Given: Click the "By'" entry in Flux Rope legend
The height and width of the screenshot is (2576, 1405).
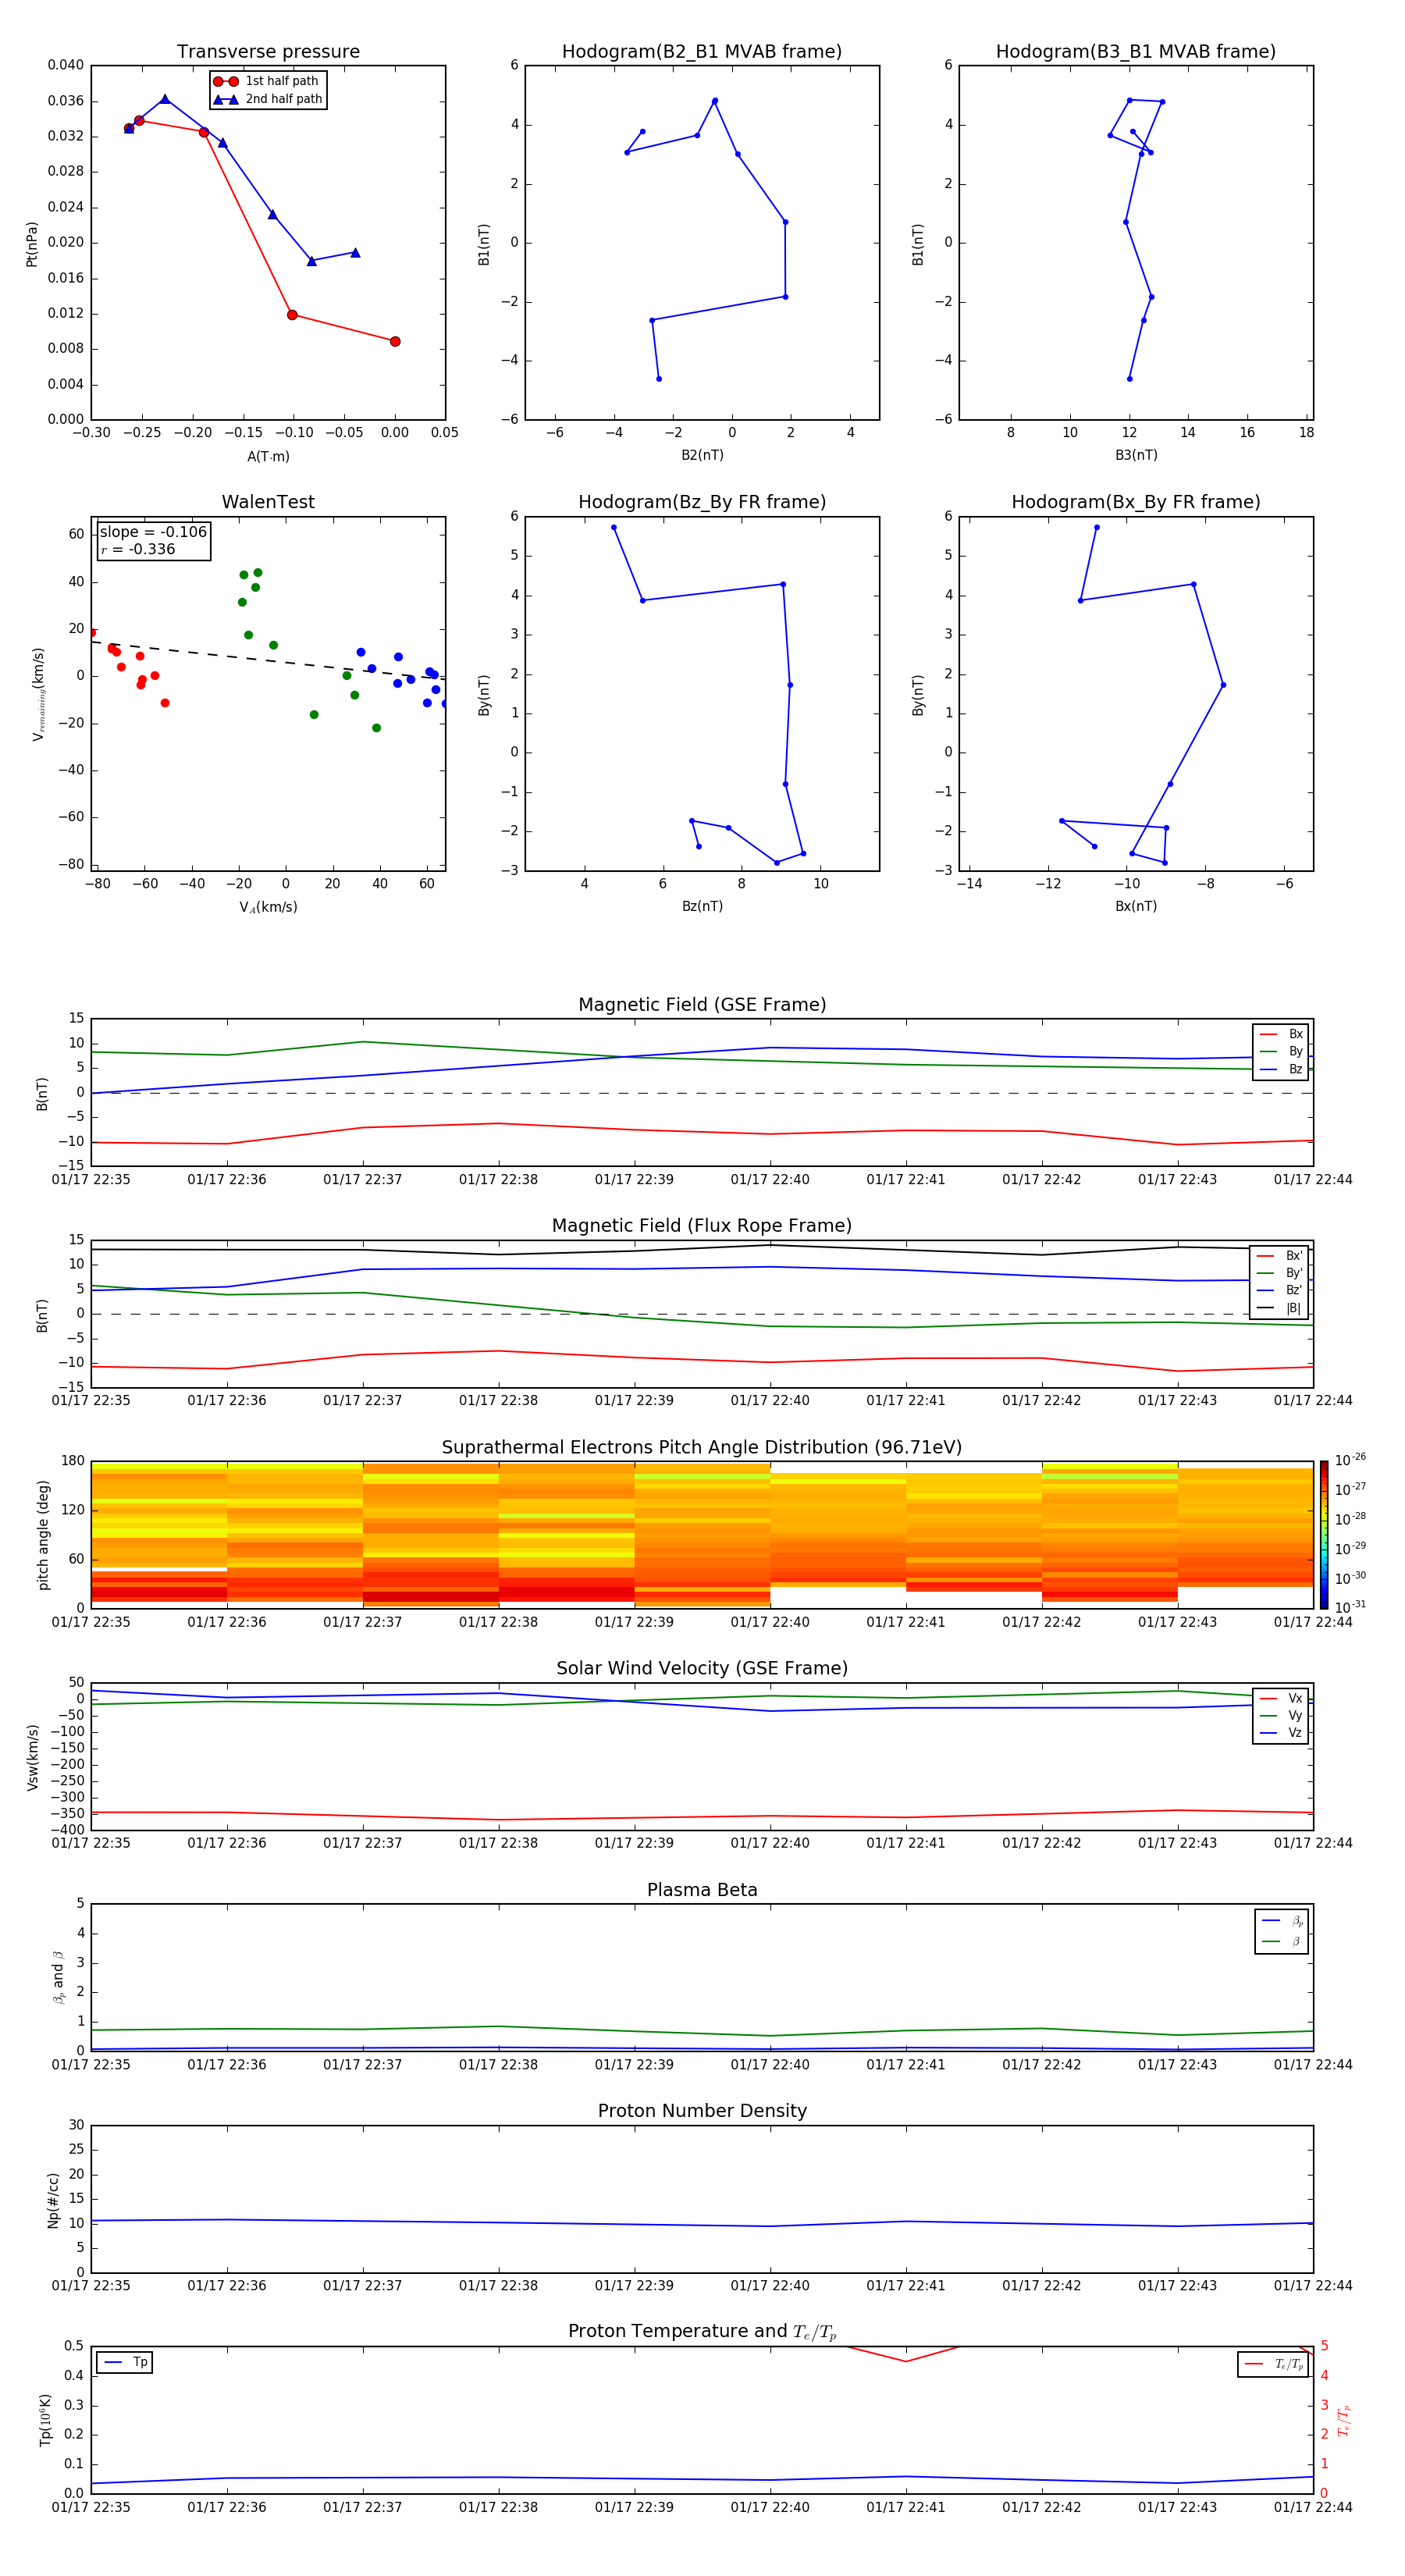Looking at the screenshot, I should pyautogui.click(x=1280, y=1273).
